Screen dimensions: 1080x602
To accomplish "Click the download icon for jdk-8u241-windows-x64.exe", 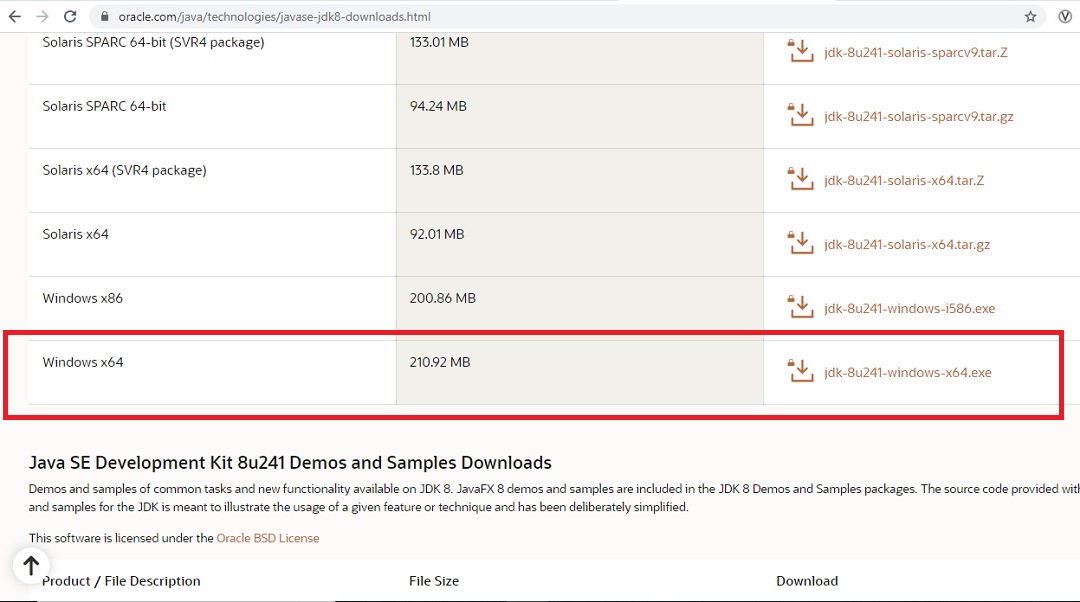I will tap(800, 370).
